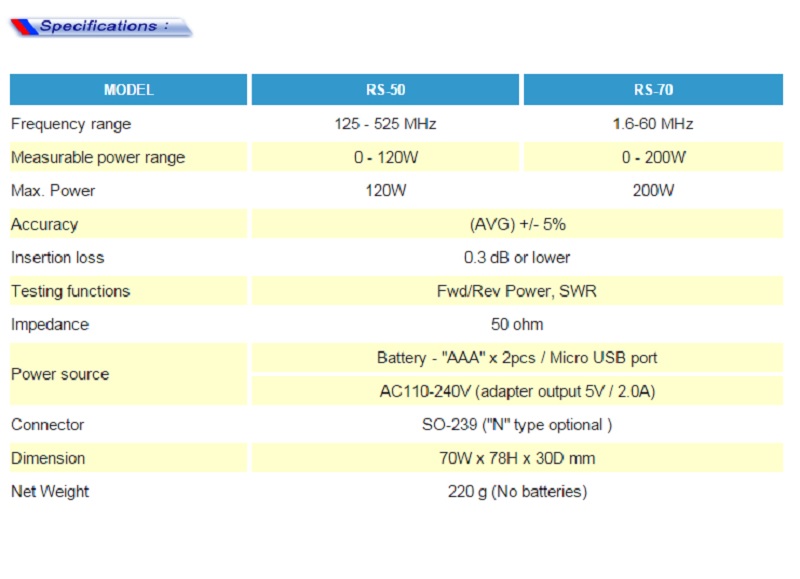Click the 50 ohm impedance value
This screenshot has height=579, width=800.
pos(517,324)
